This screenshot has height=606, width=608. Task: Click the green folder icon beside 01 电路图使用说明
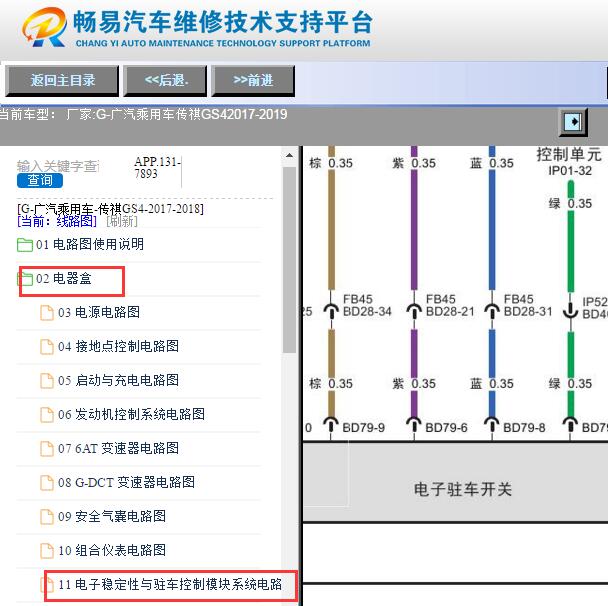[x=25, y=245]
